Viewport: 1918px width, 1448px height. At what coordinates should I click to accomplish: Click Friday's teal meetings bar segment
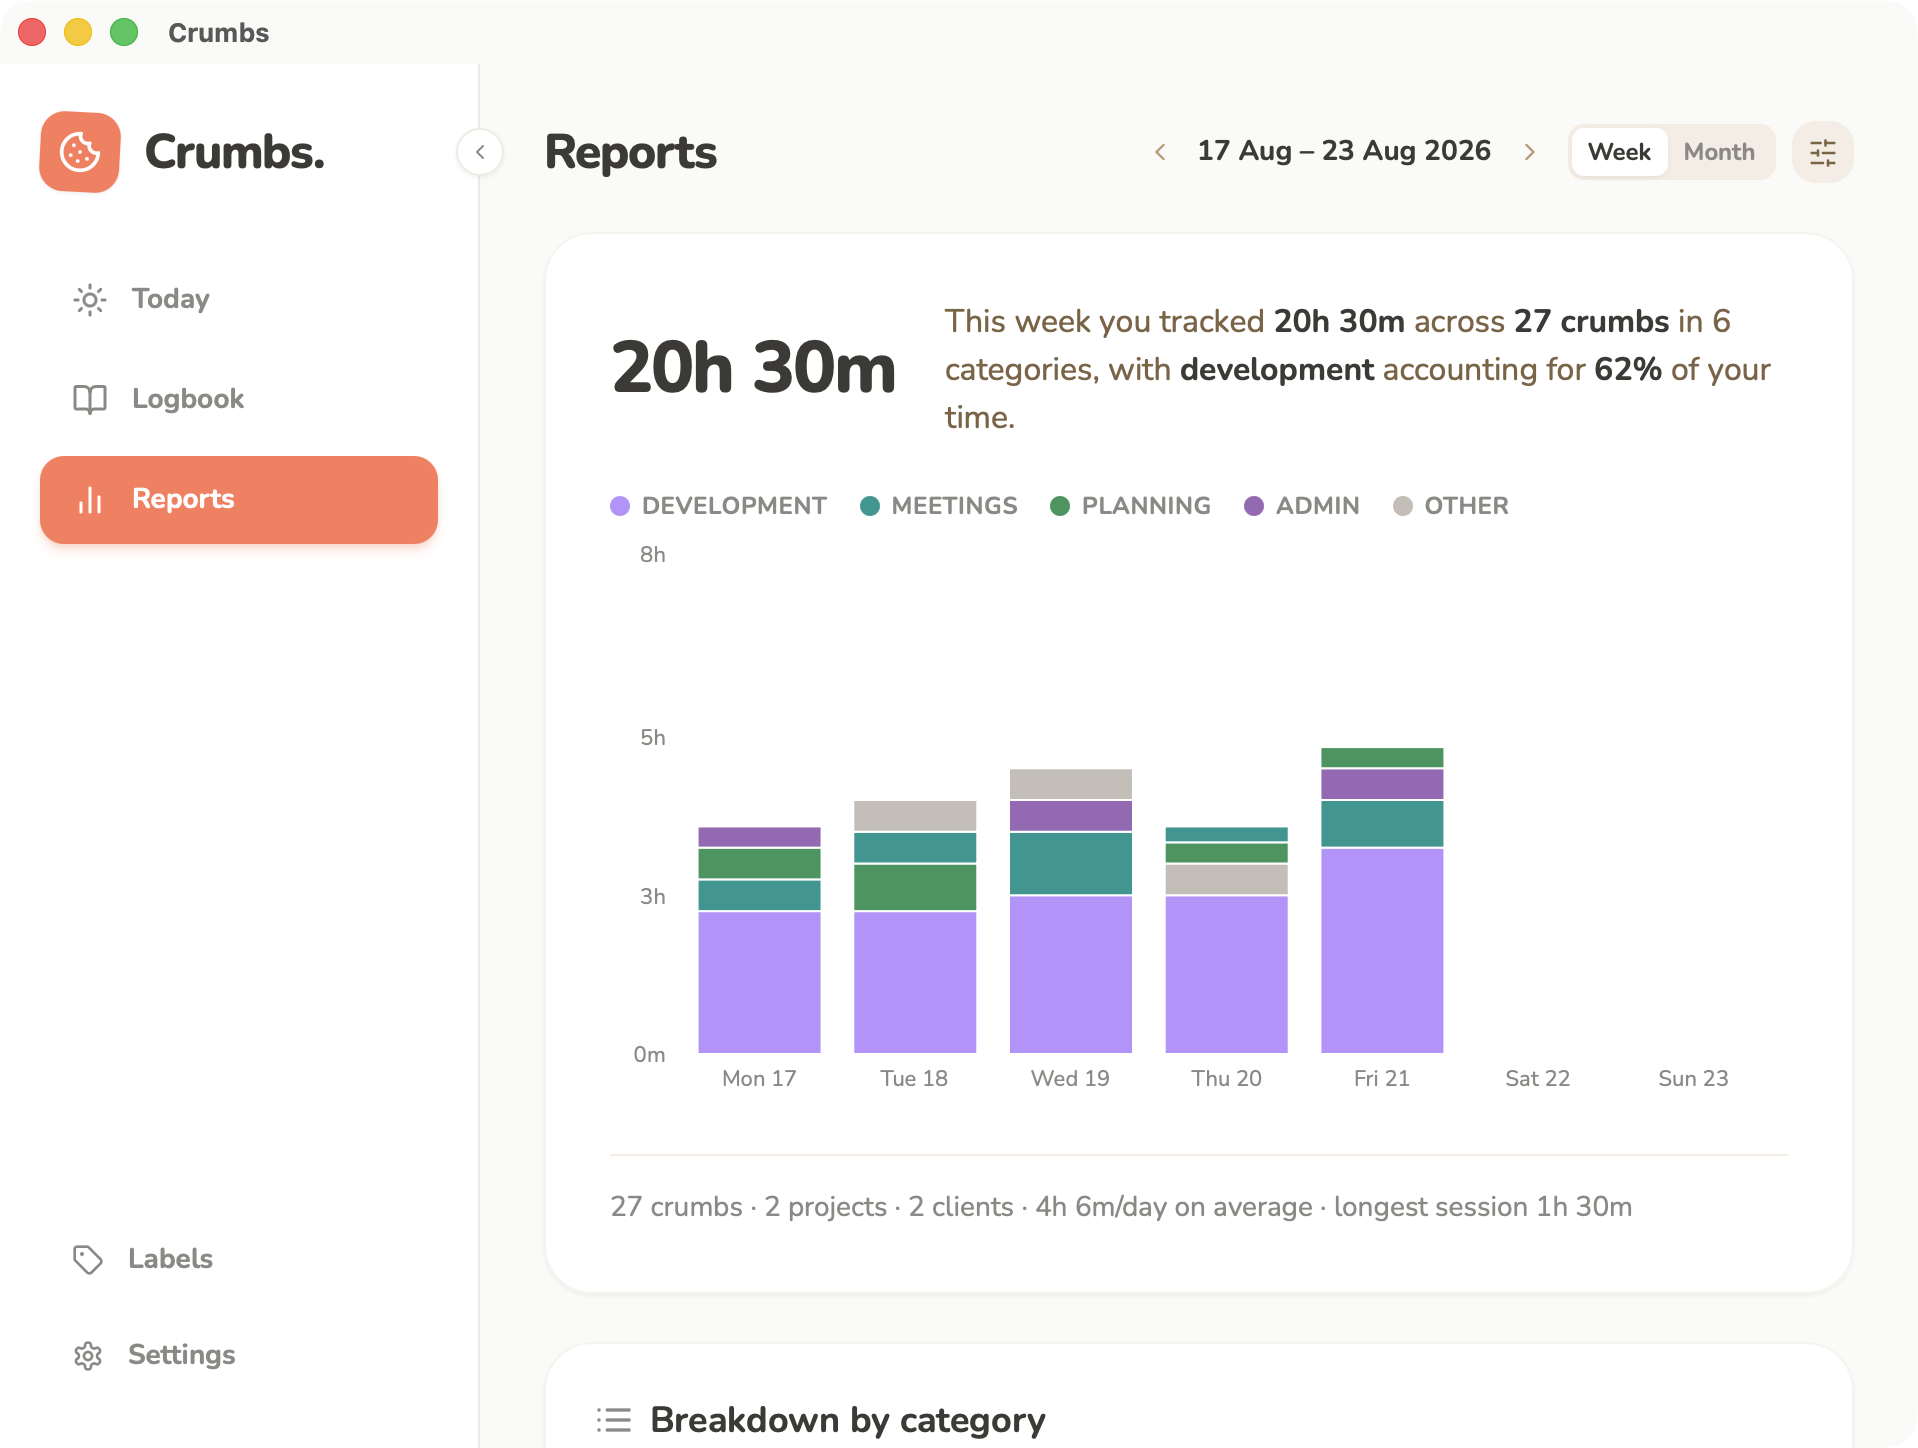[1382, 824]
